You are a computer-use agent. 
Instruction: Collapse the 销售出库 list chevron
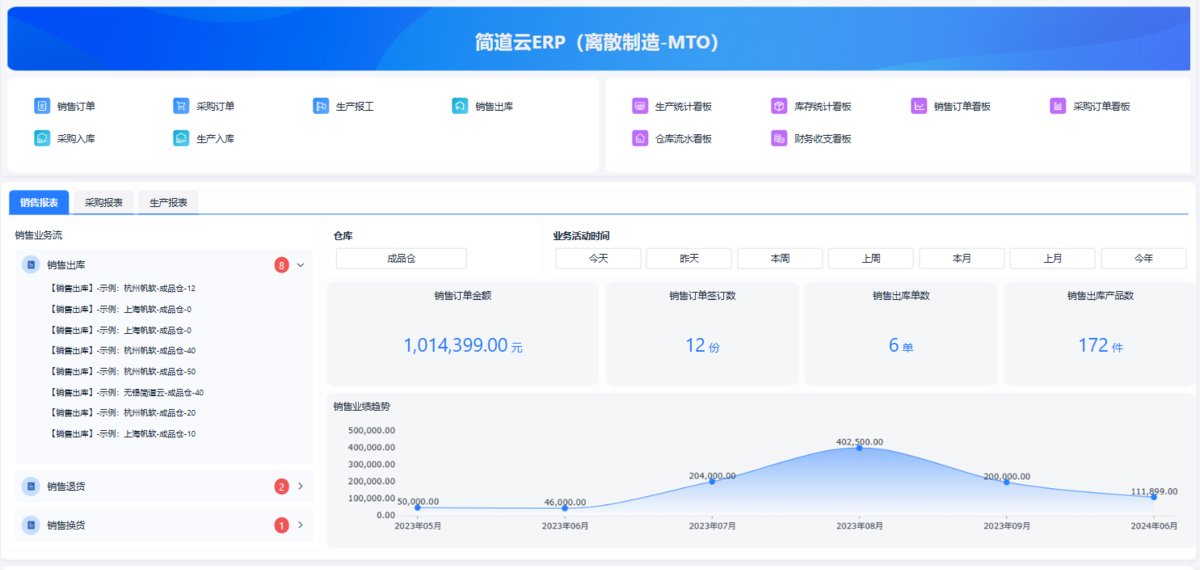point(300,265)
